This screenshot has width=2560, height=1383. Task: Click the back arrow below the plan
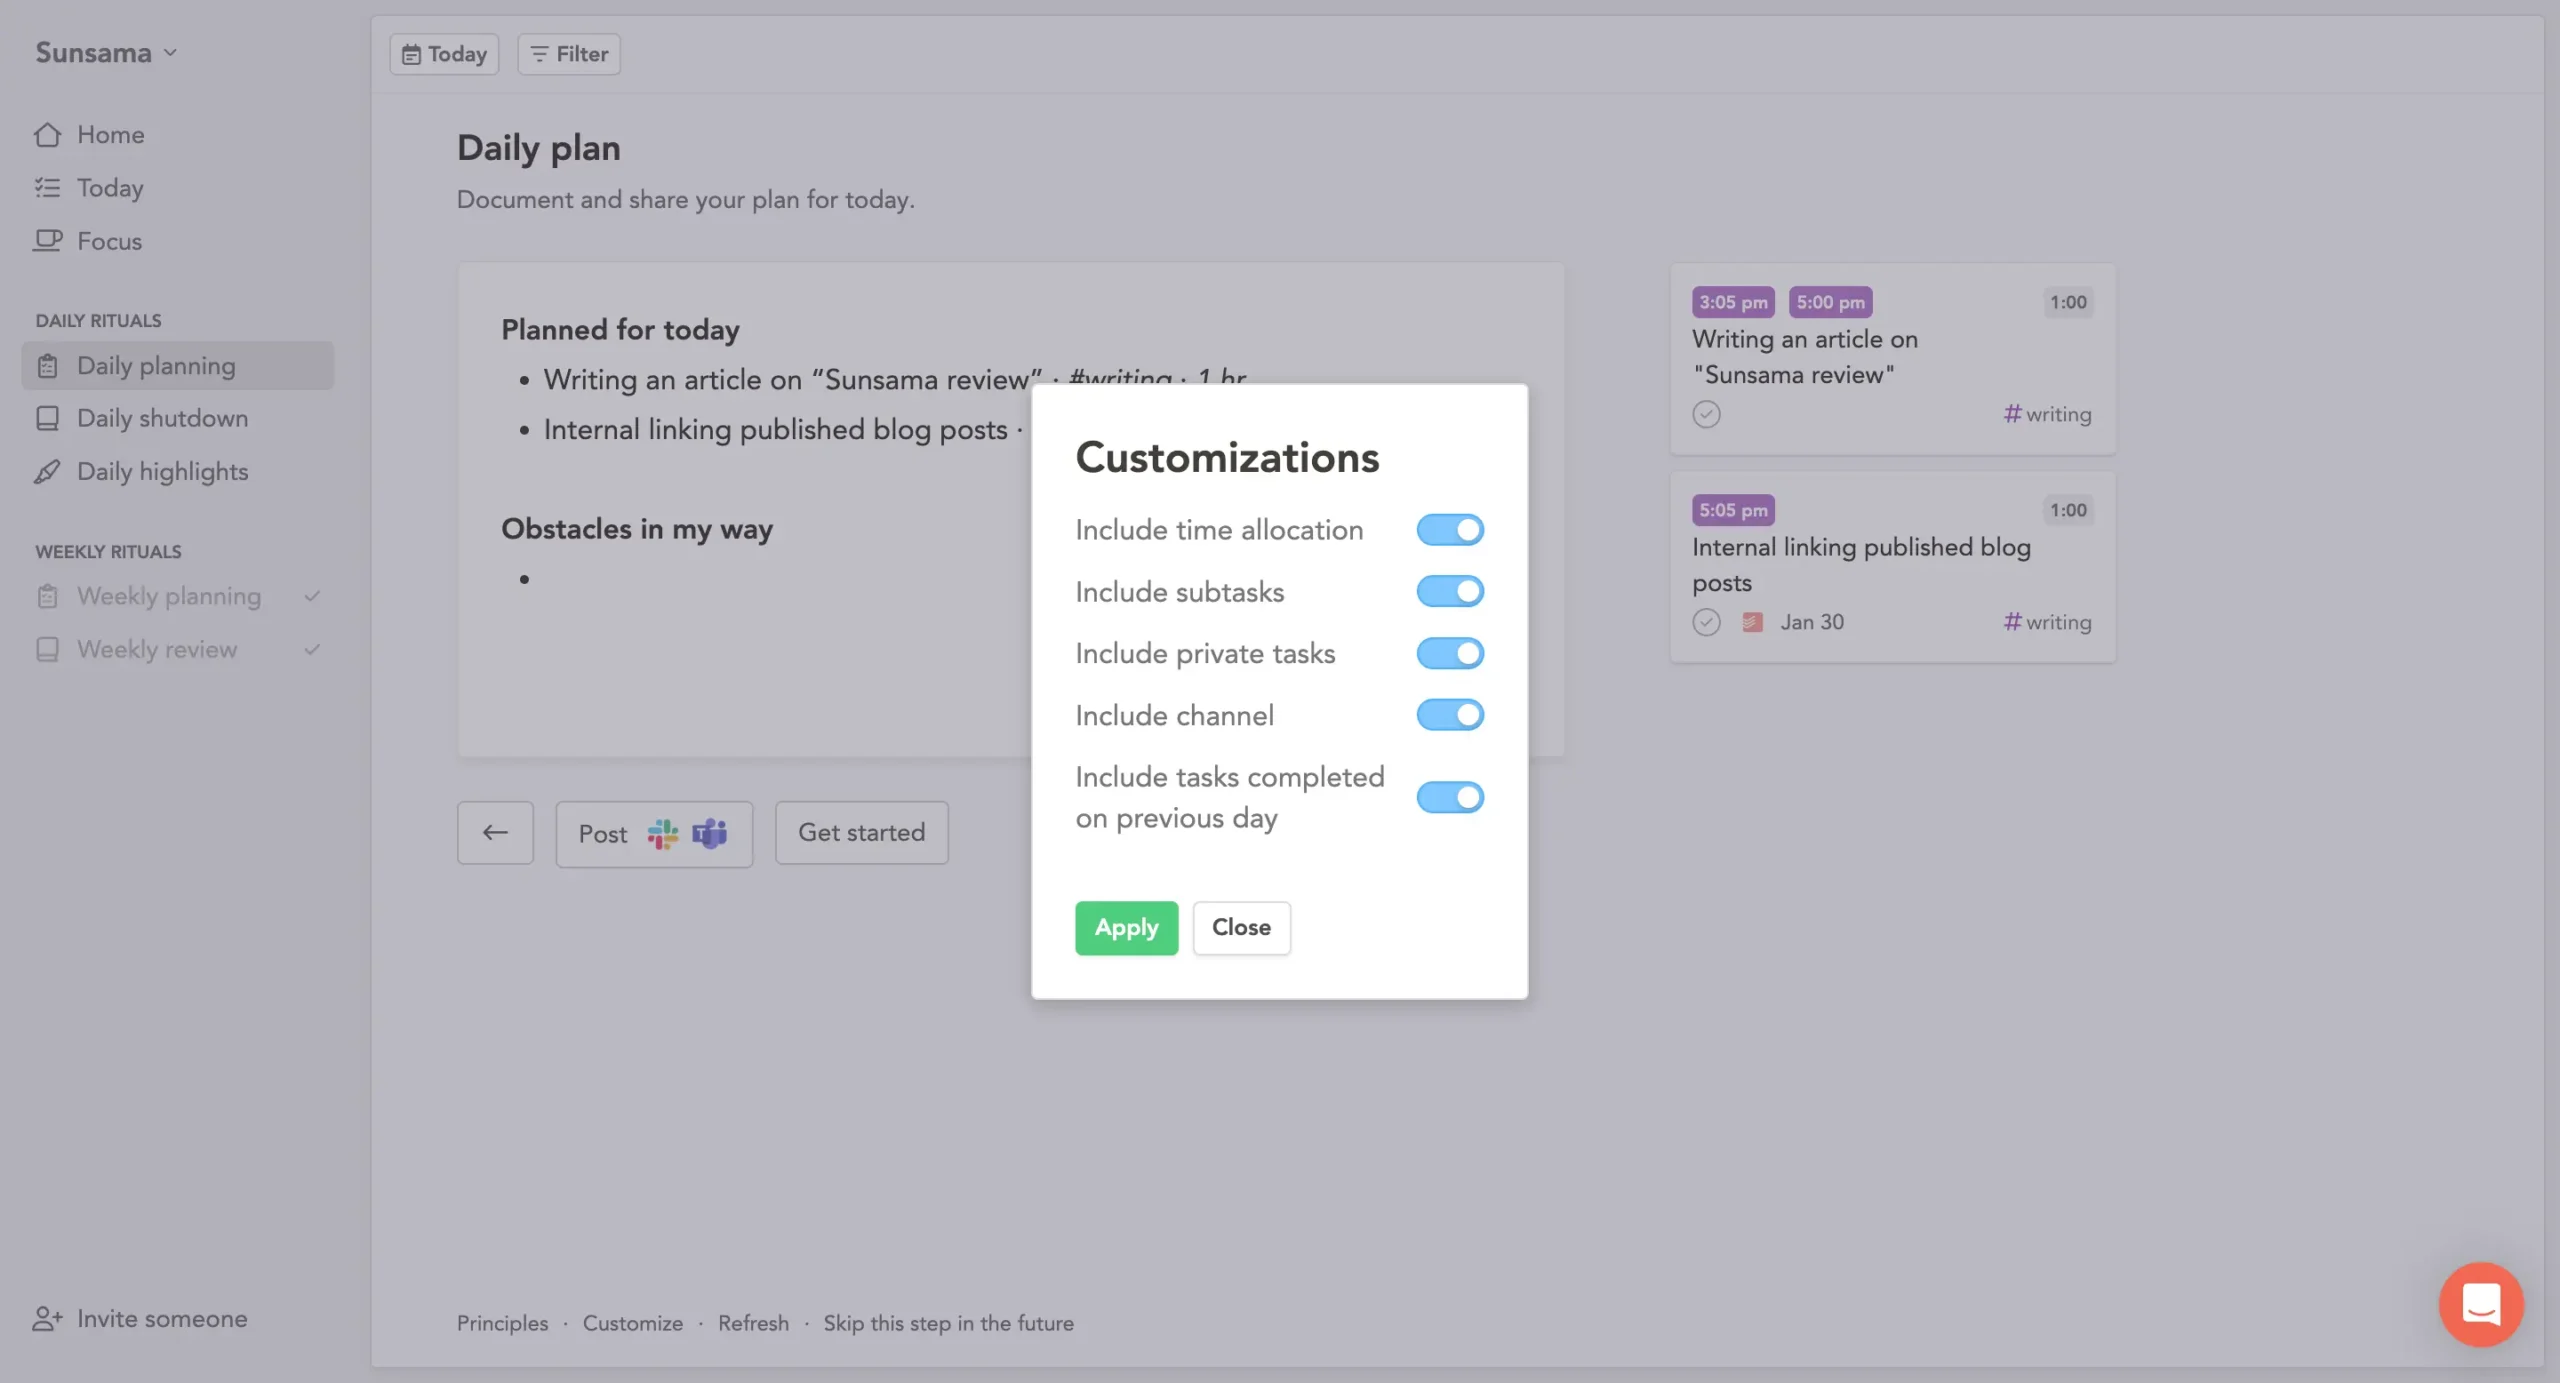coord(495,832)
